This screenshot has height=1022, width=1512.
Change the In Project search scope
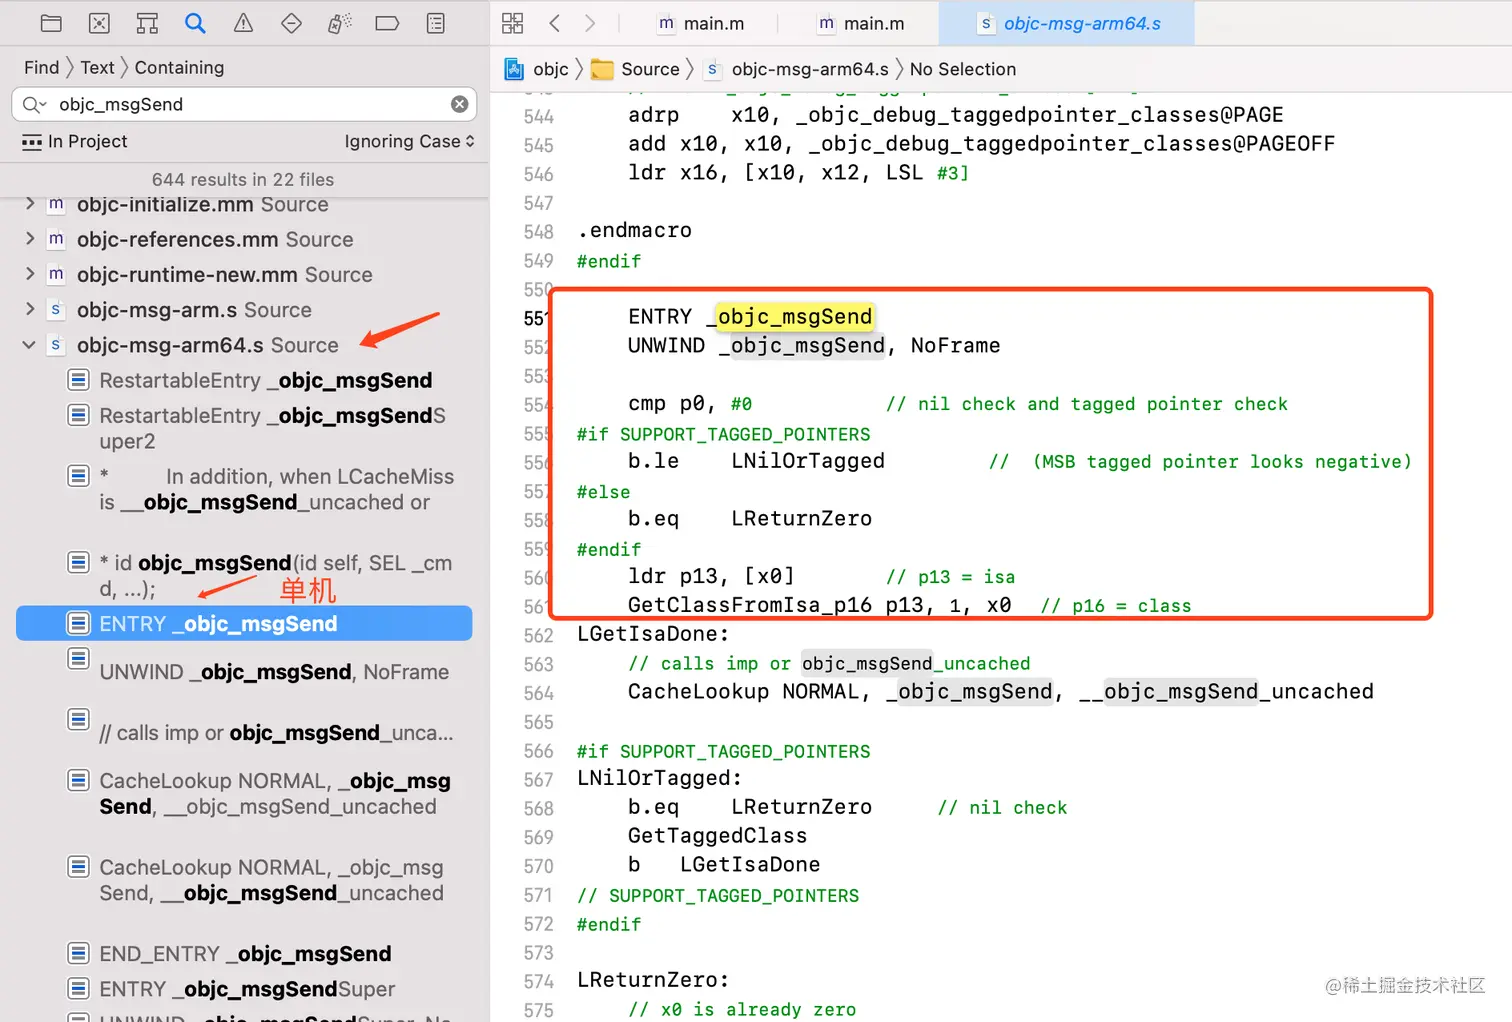75,141
